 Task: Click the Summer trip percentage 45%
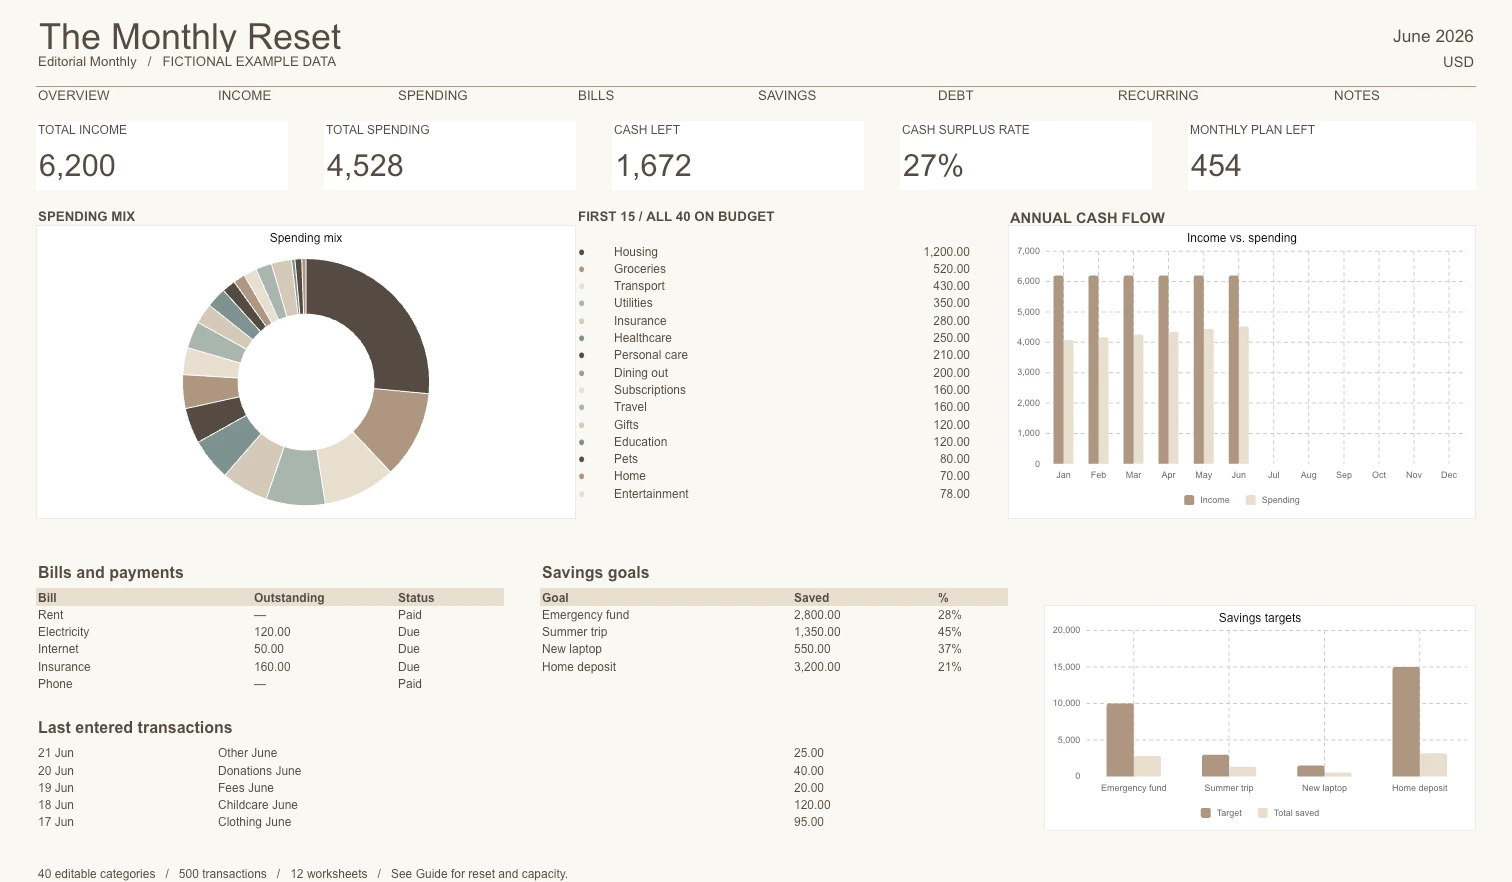(x=950, y=632)
